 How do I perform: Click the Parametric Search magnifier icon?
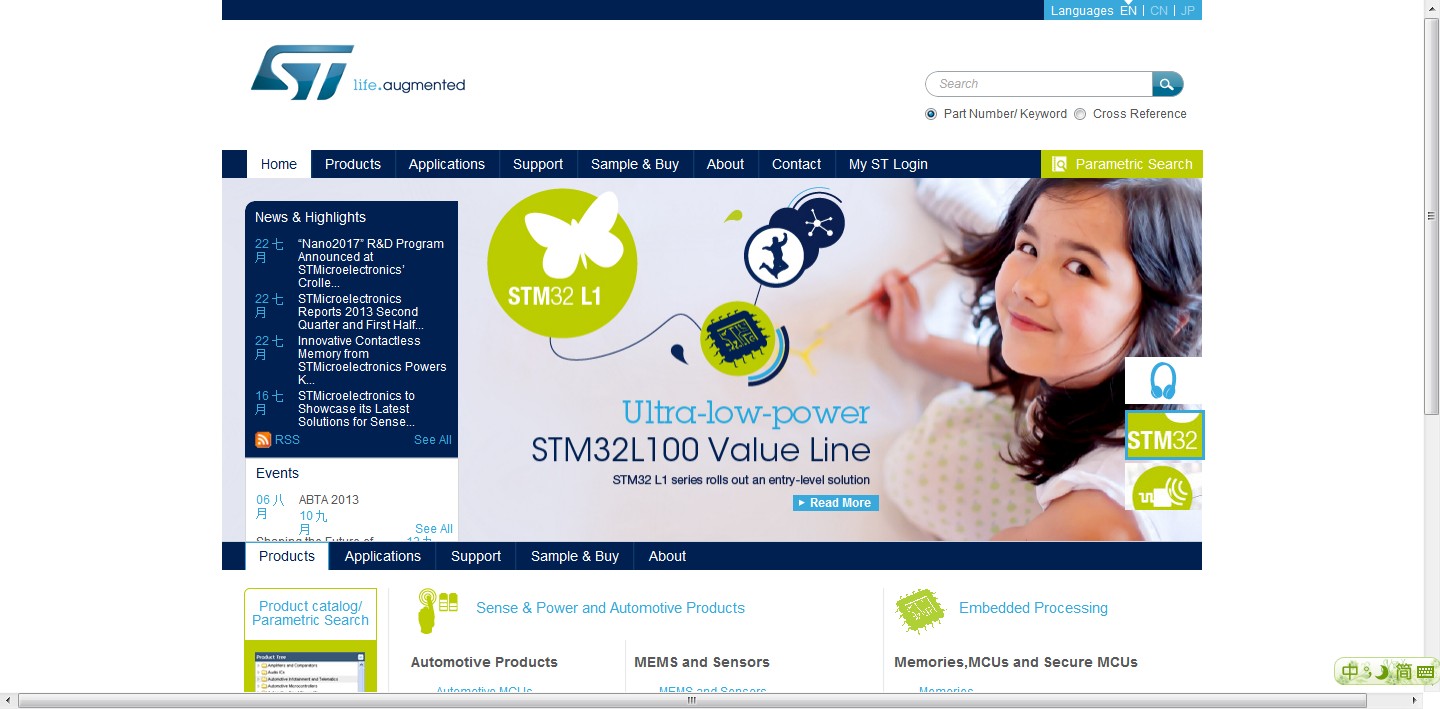tap(1059, 164)
